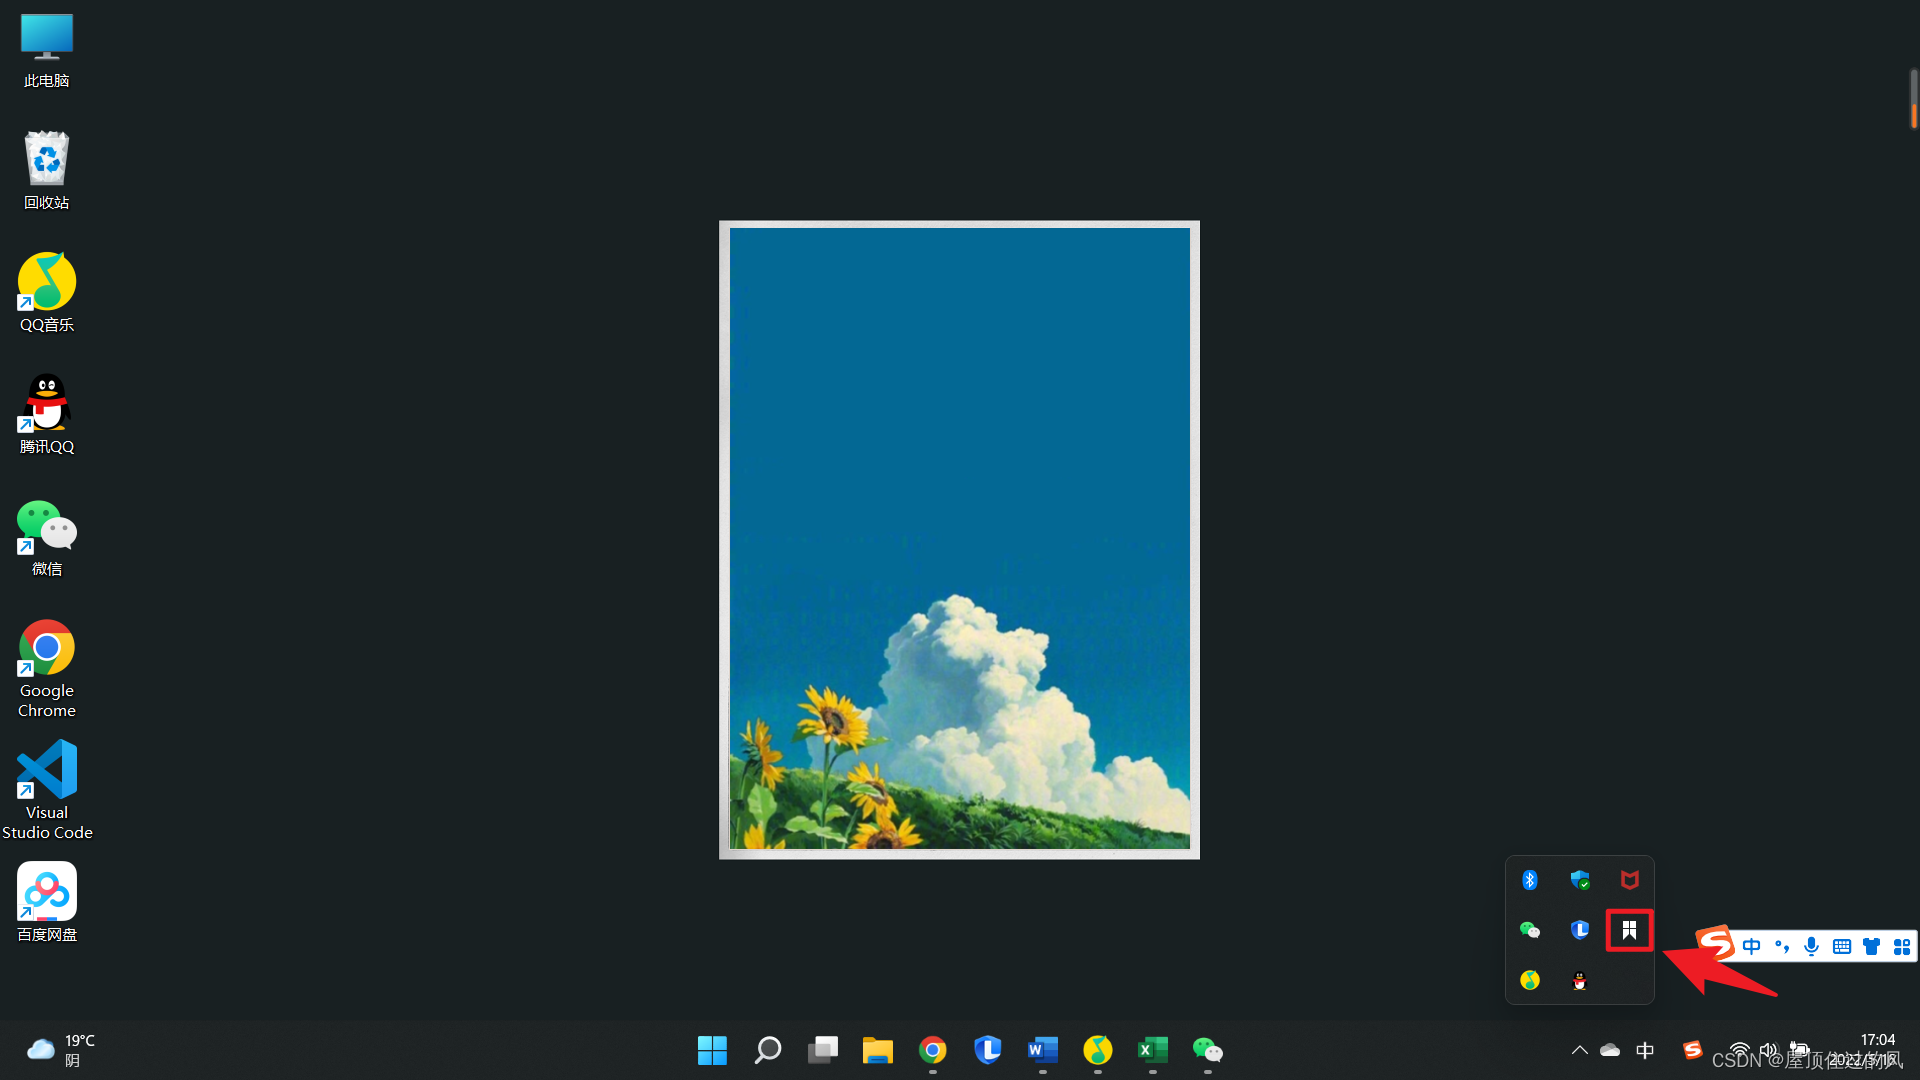The height and width of the screenshot is (1080, 1920).
Task: Launch Search from the taskbar
Action: point(767,1050)
